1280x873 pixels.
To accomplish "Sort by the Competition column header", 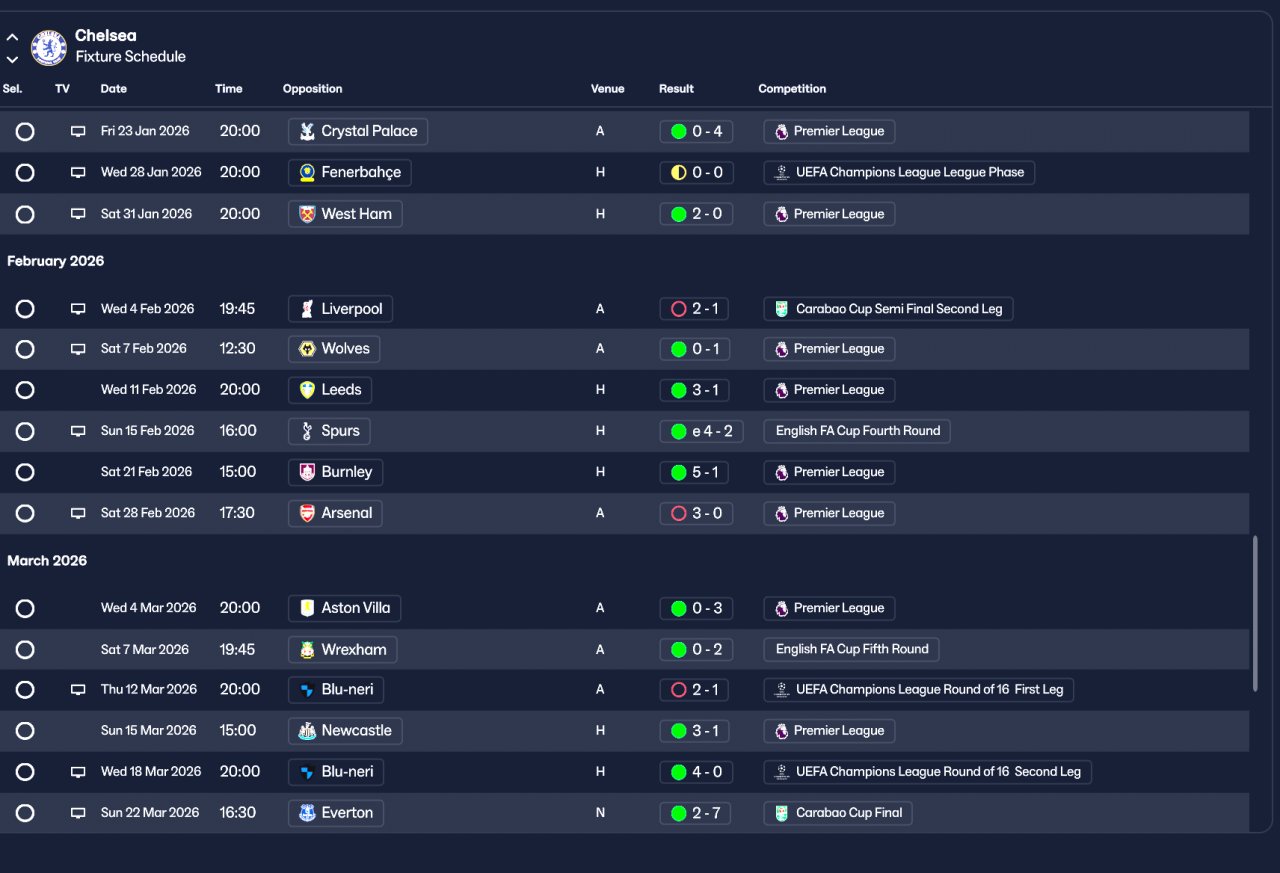I will coord(792,89).
